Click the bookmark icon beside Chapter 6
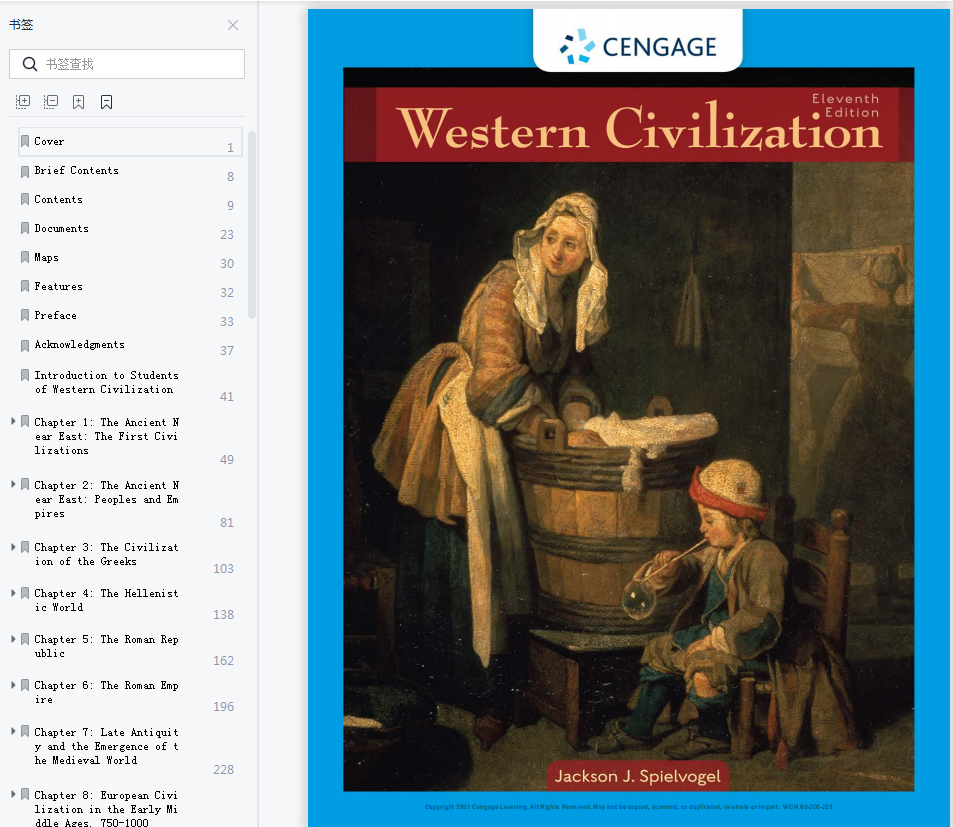Viewport: 953px width, 827px height. point(25,685)
